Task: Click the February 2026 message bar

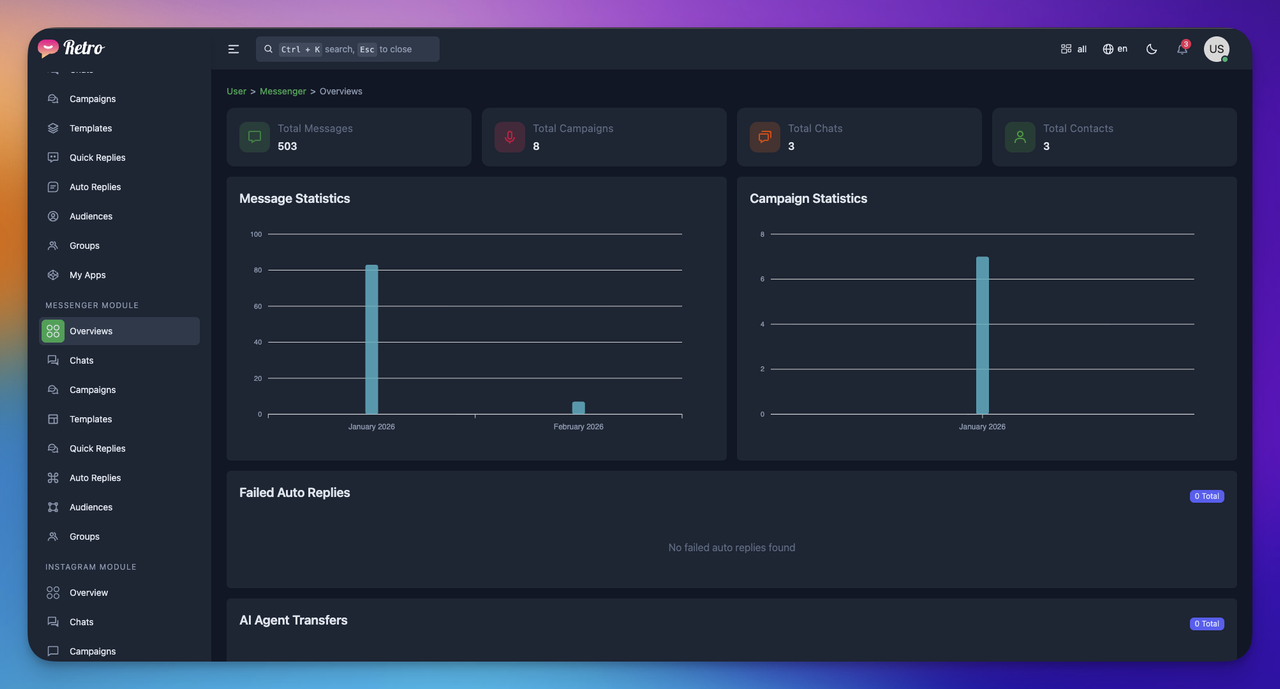Action: 578,408
